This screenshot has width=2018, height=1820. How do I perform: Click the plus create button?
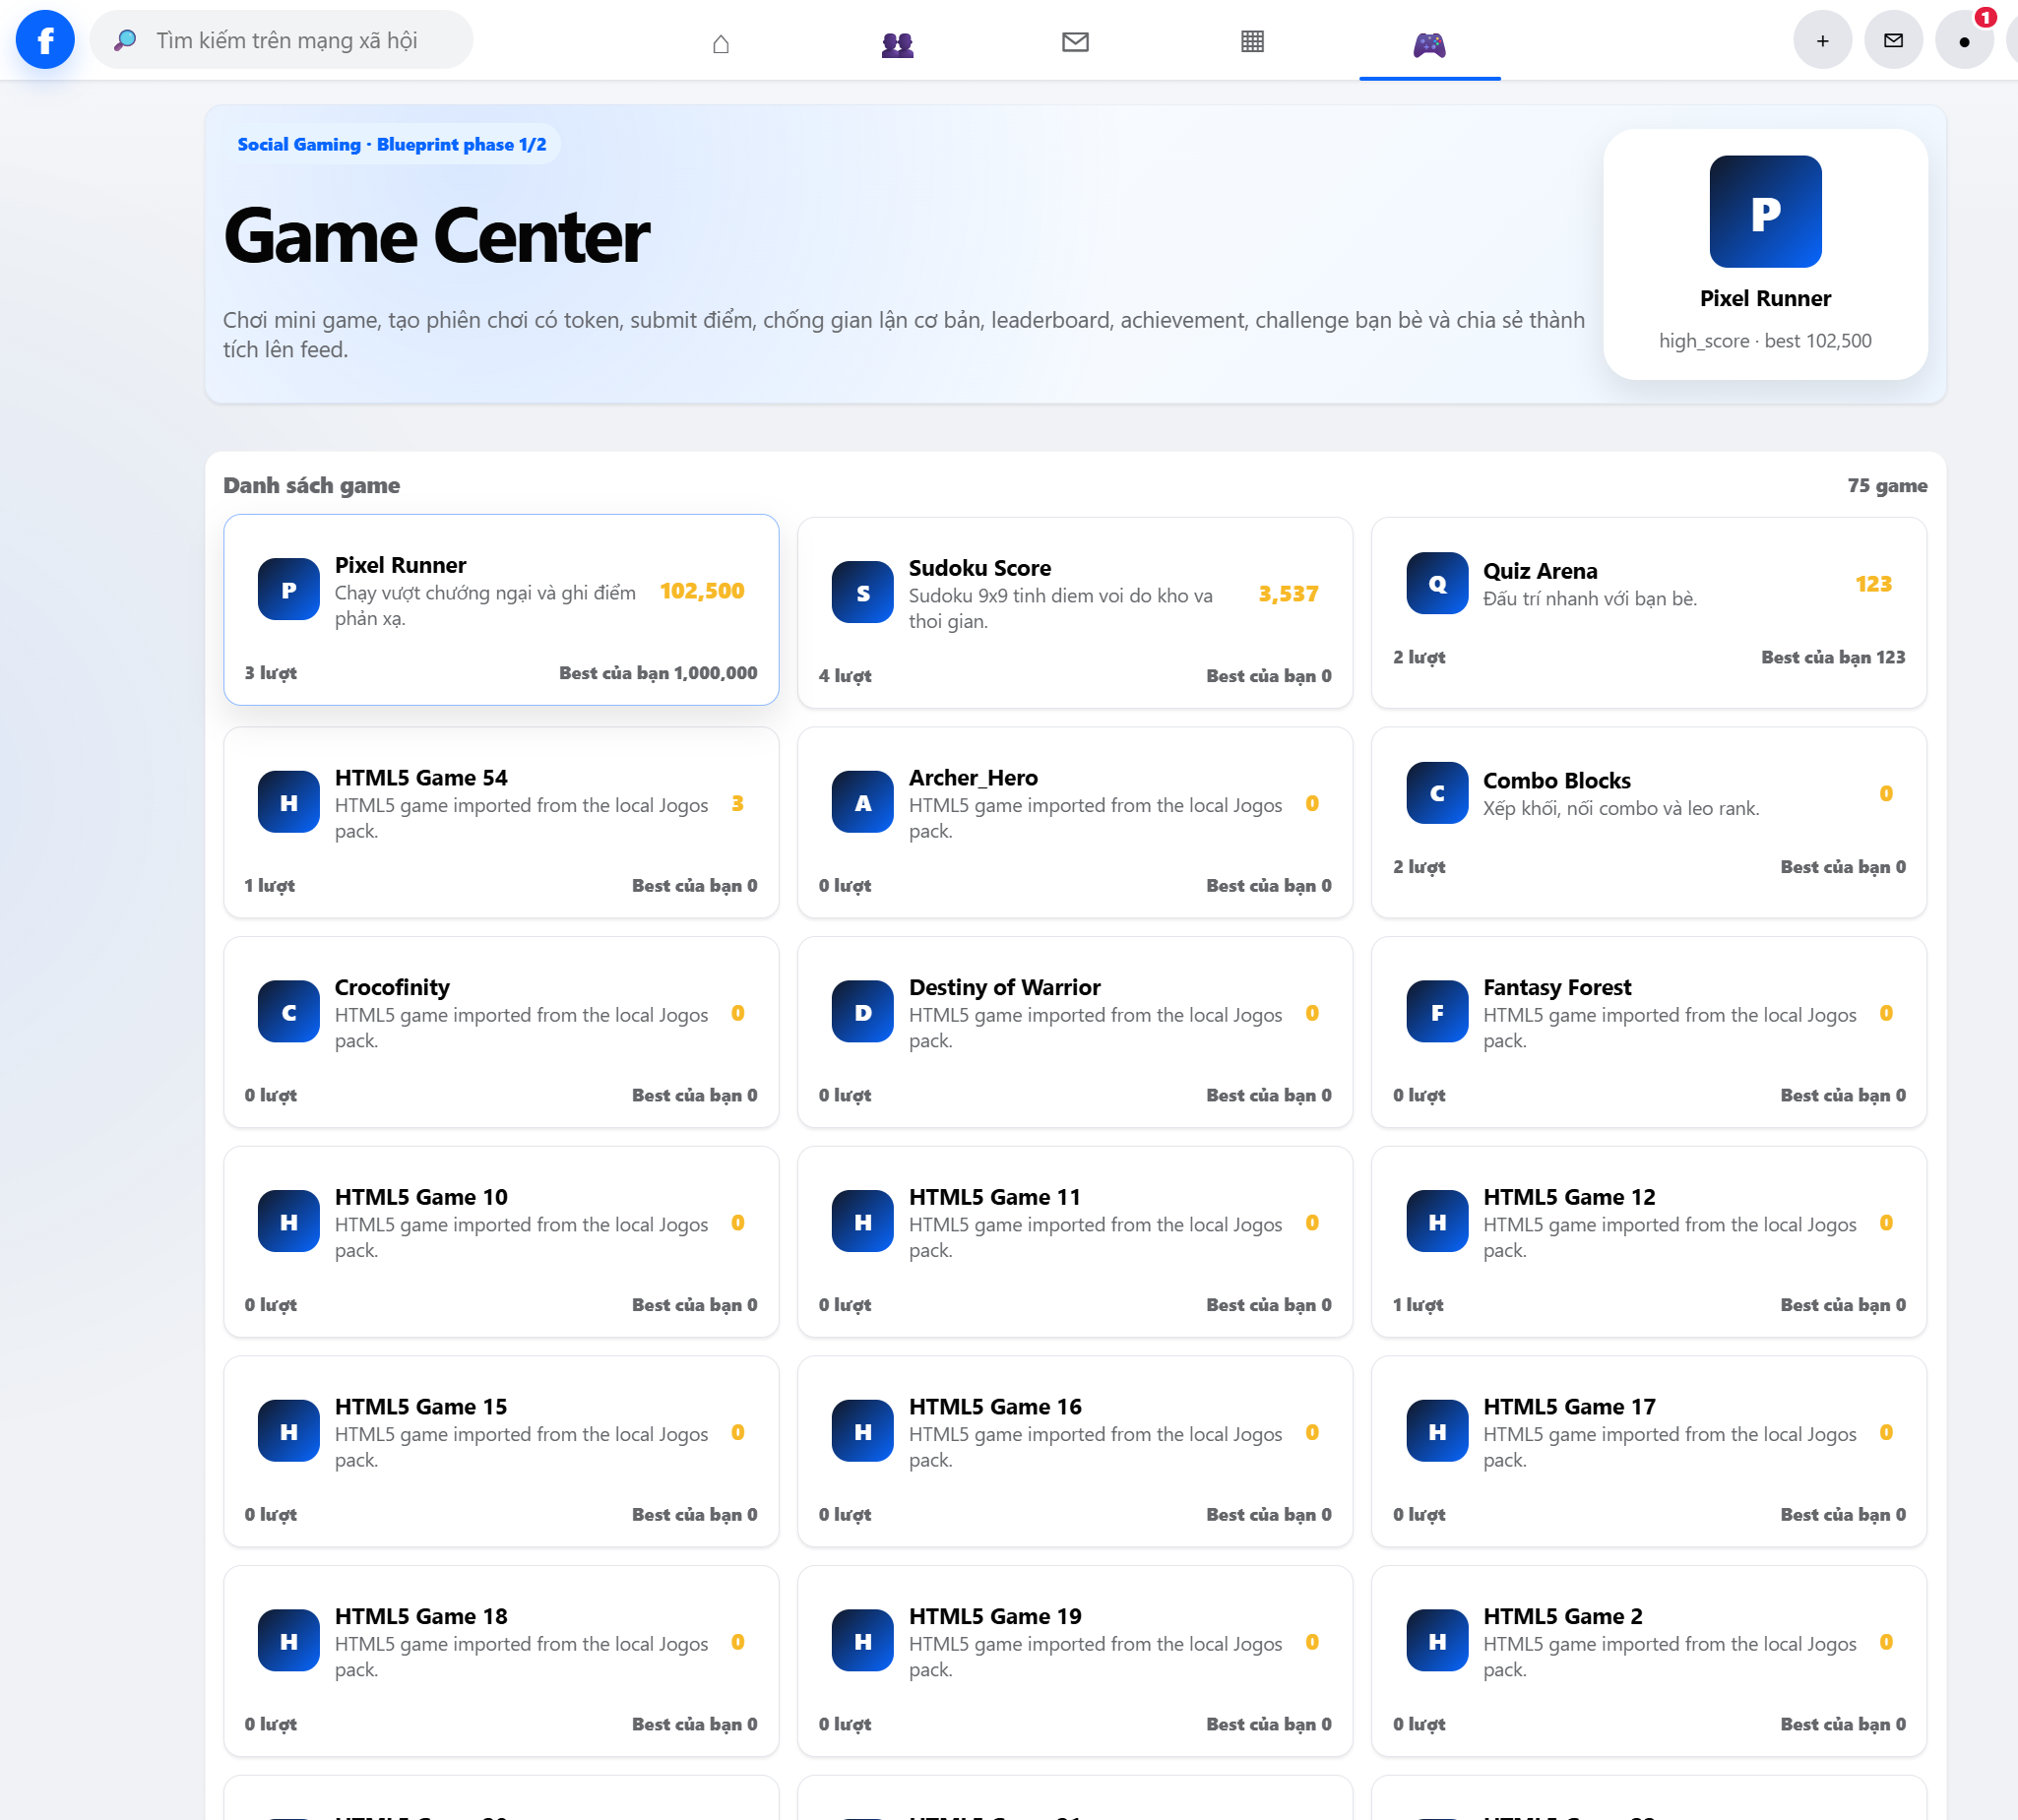[x=1822, y=40]
